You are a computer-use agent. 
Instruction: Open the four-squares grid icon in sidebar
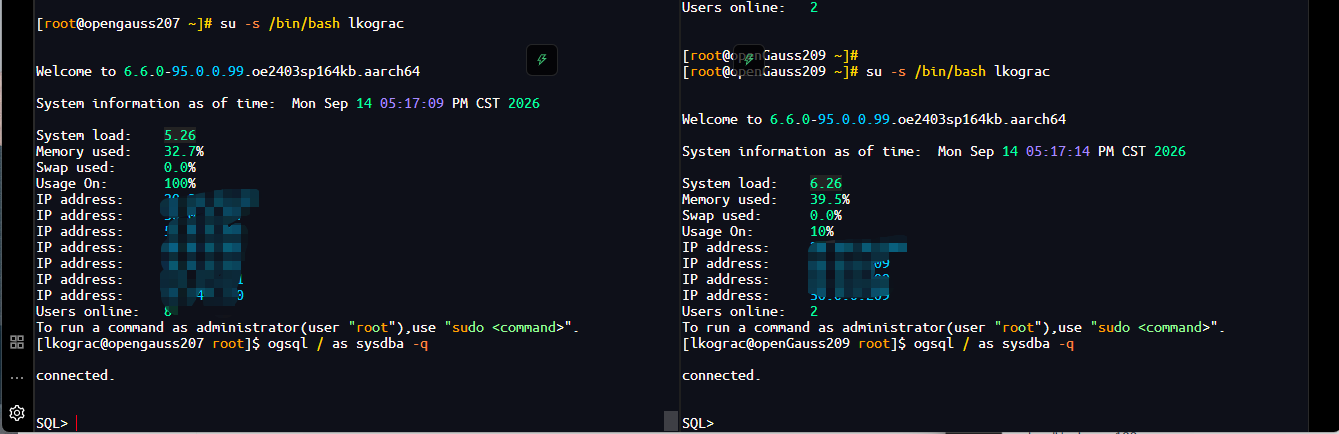point(16,342)
